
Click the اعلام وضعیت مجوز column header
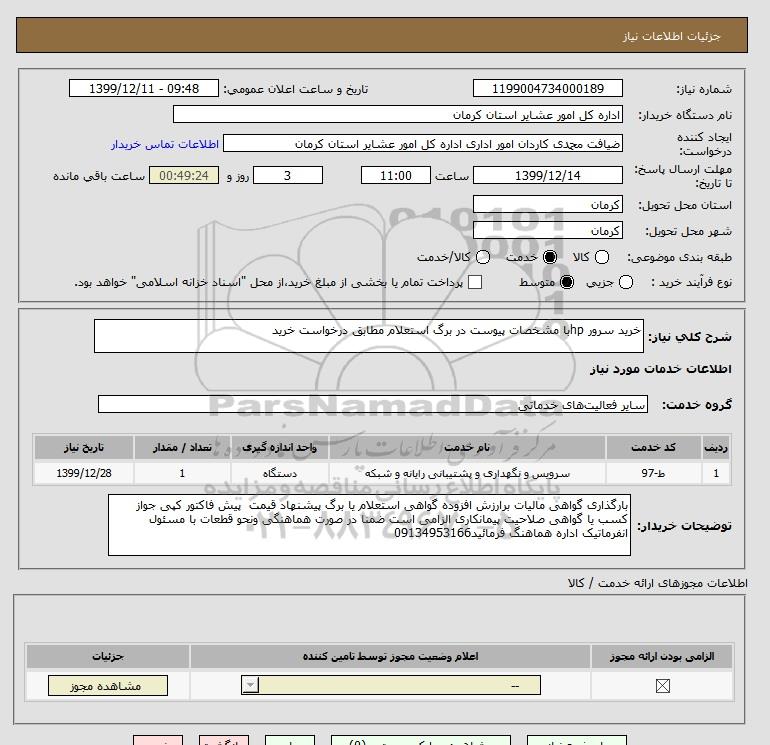[x=390, y=656]
